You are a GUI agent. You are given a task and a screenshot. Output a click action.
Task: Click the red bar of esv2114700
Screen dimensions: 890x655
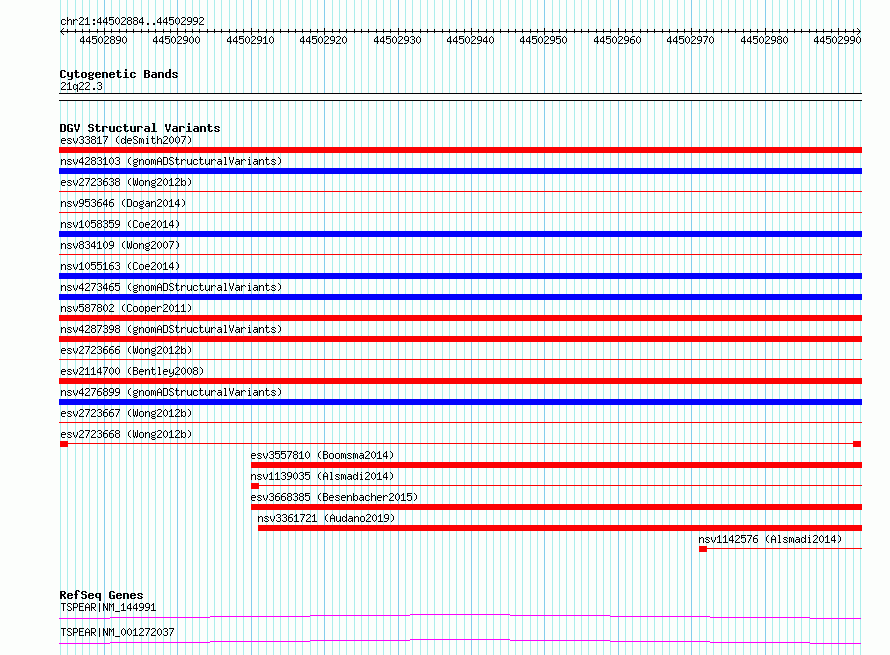click(x=460, y=381)
